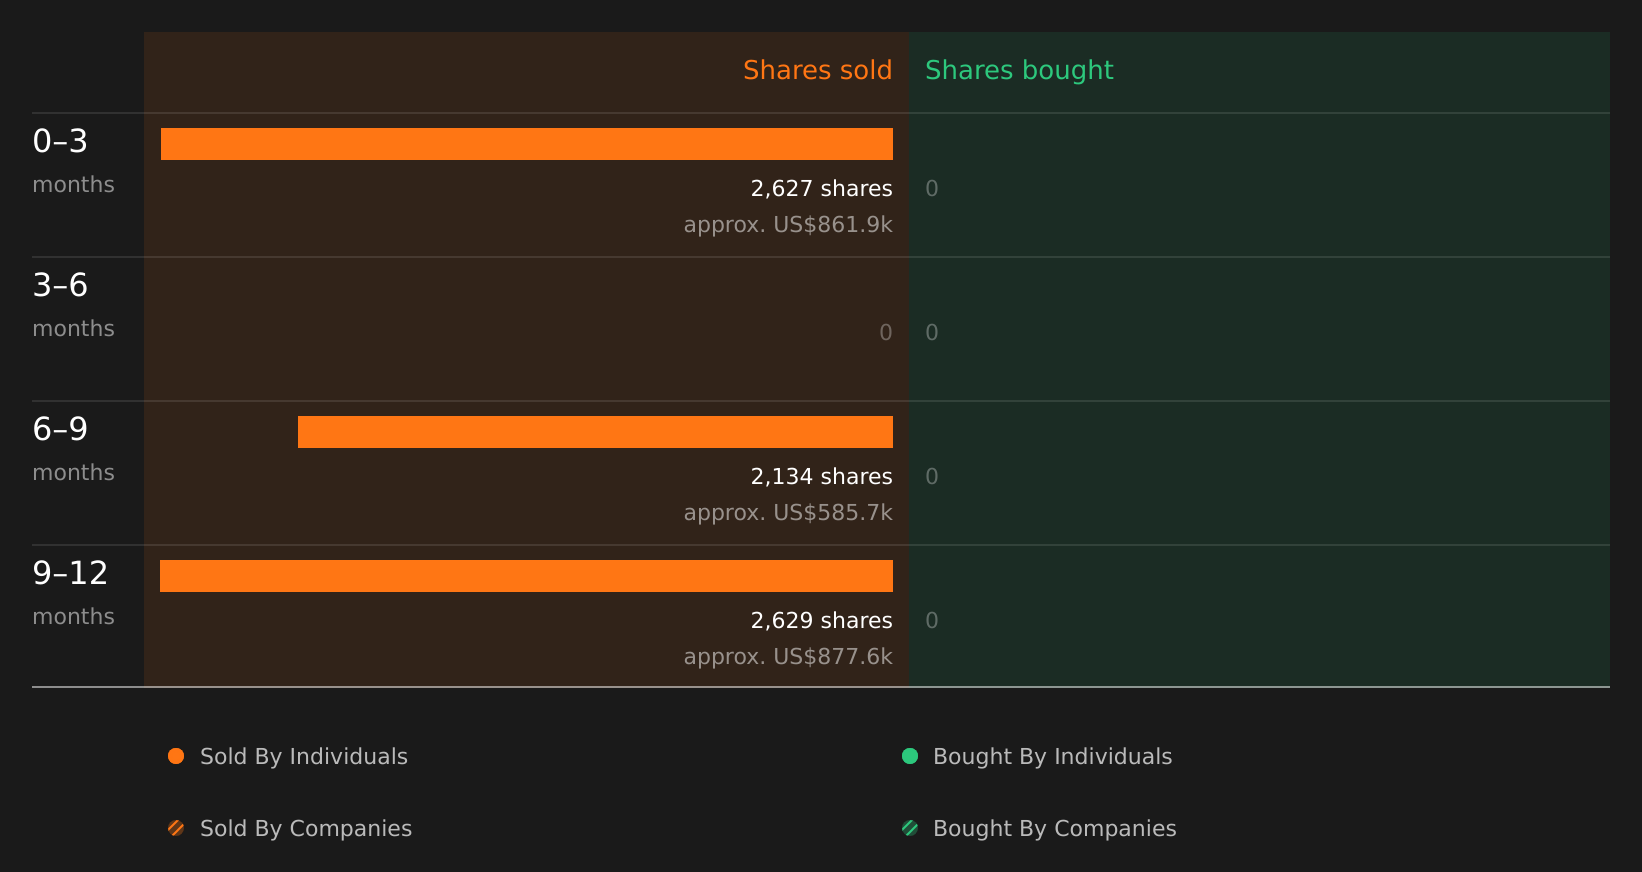The width and height of the screenshot is (1642, 872).
Task: Click the Shares bought header
Action: (x=1019, y=70)
